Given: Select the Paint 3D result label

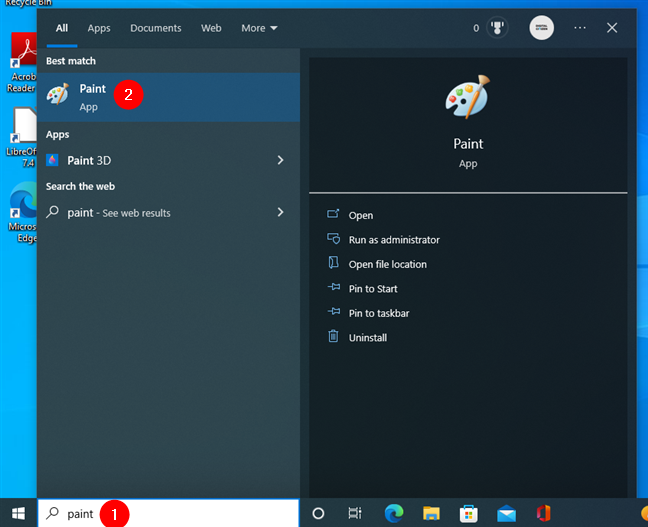Looking at the screenshot, I should 89,160.
